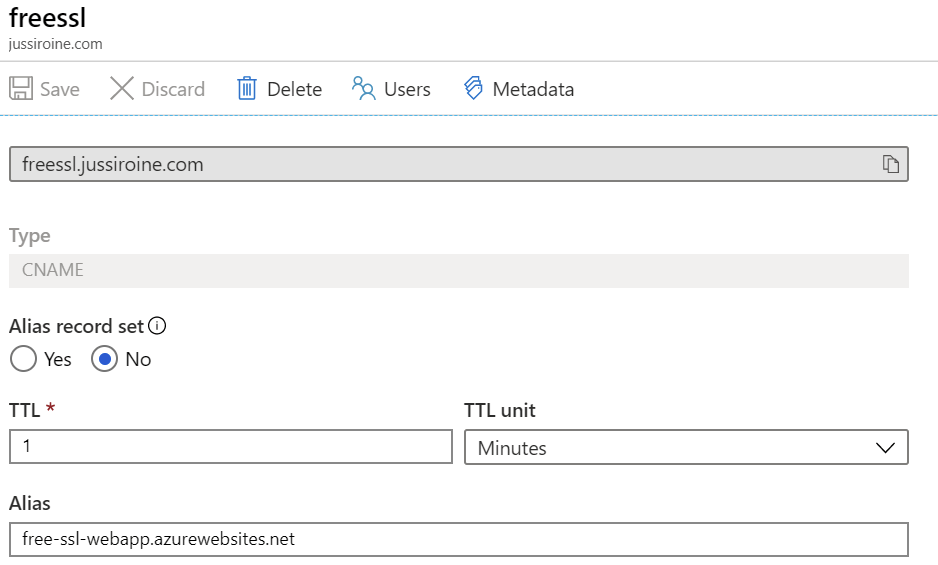Focus the TTL value input field
Viewport: 938px width, 565px height.
tap(231, 446)
